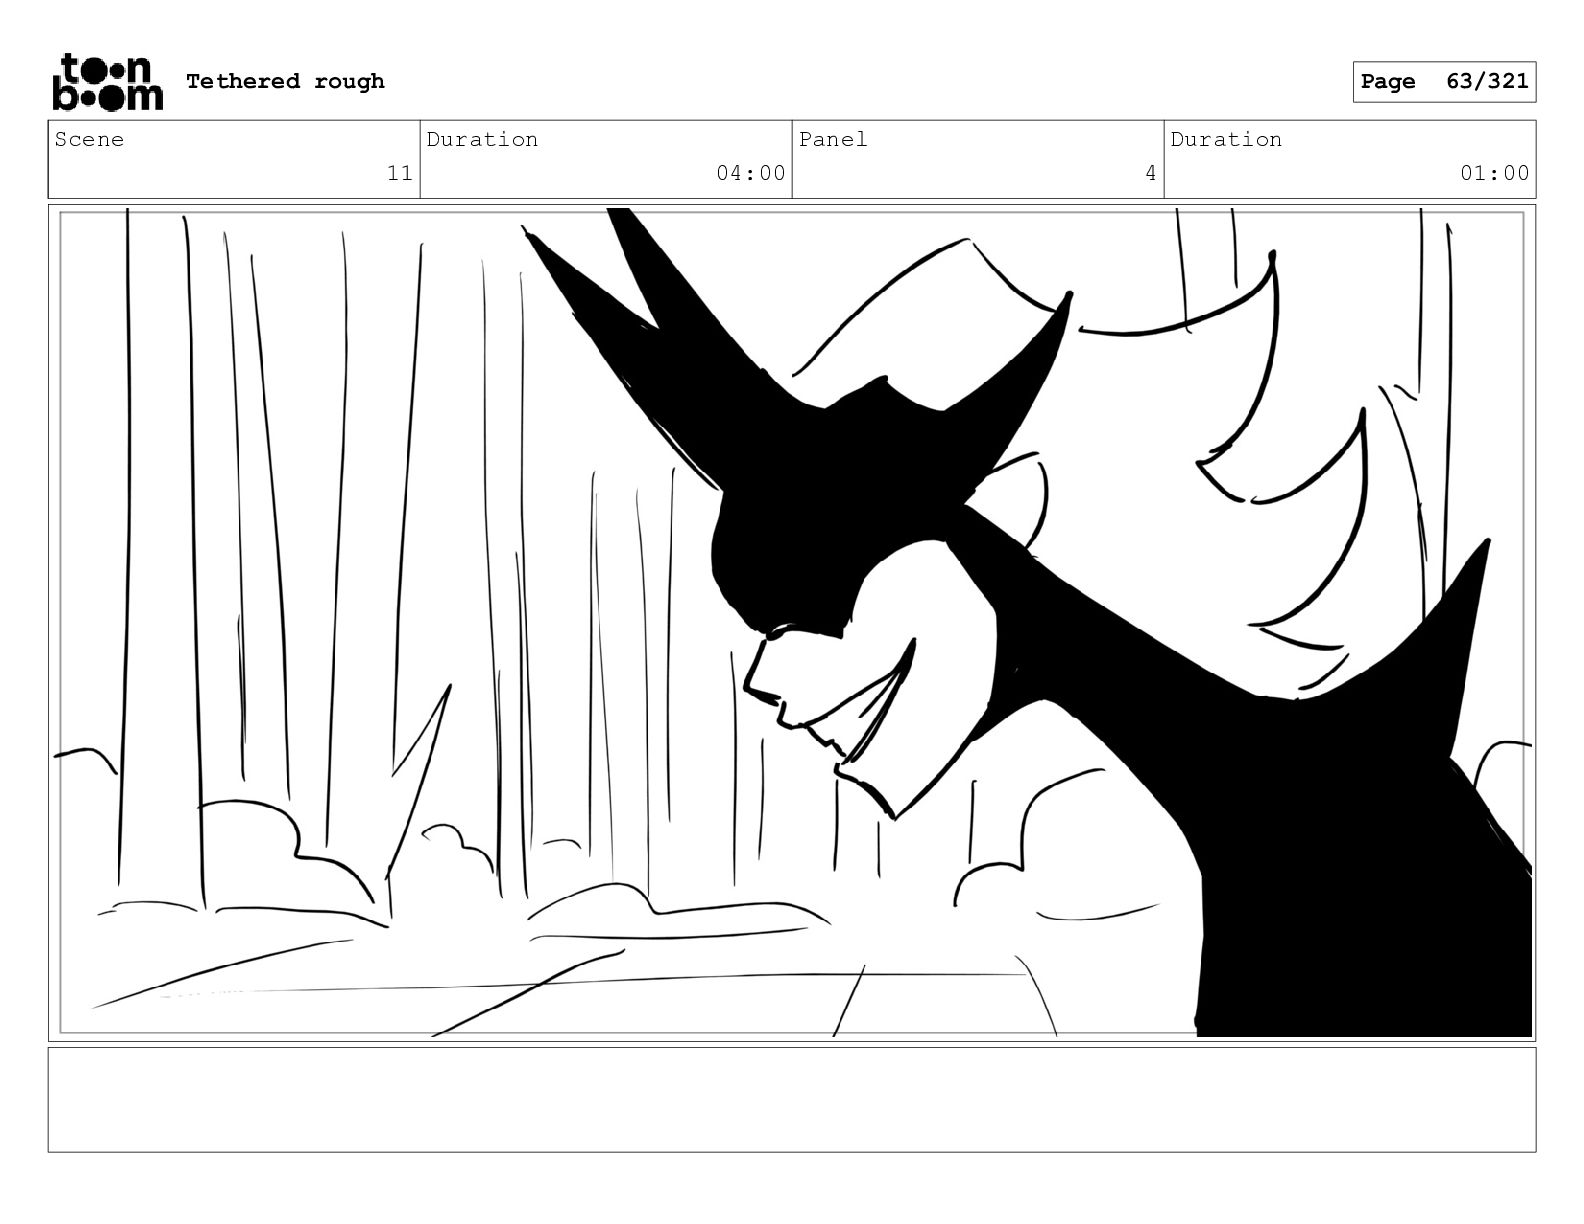Screen dimensions: 1584x1224
Task: Click the 'Page 63/321' box
Action: click(x=1444, y=82)
